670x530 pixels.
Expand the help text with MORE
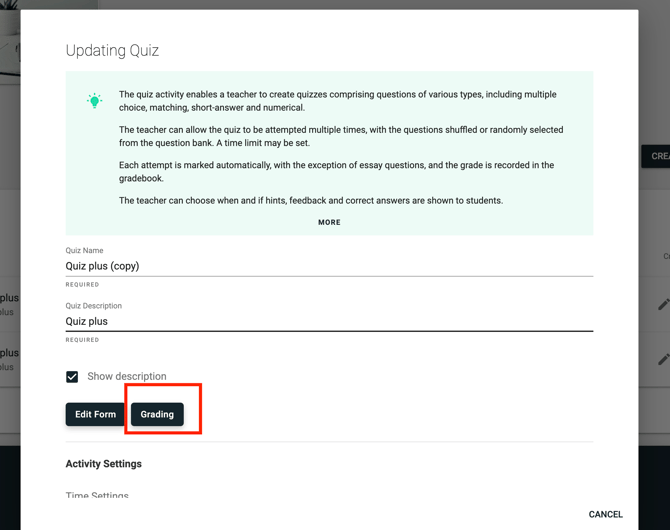coord(329,222)
